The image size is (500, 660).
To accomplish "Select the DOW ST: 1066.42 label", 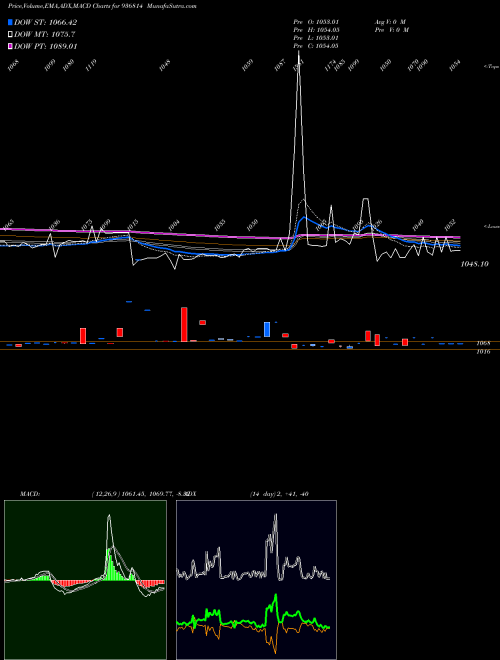I will 45,22.
